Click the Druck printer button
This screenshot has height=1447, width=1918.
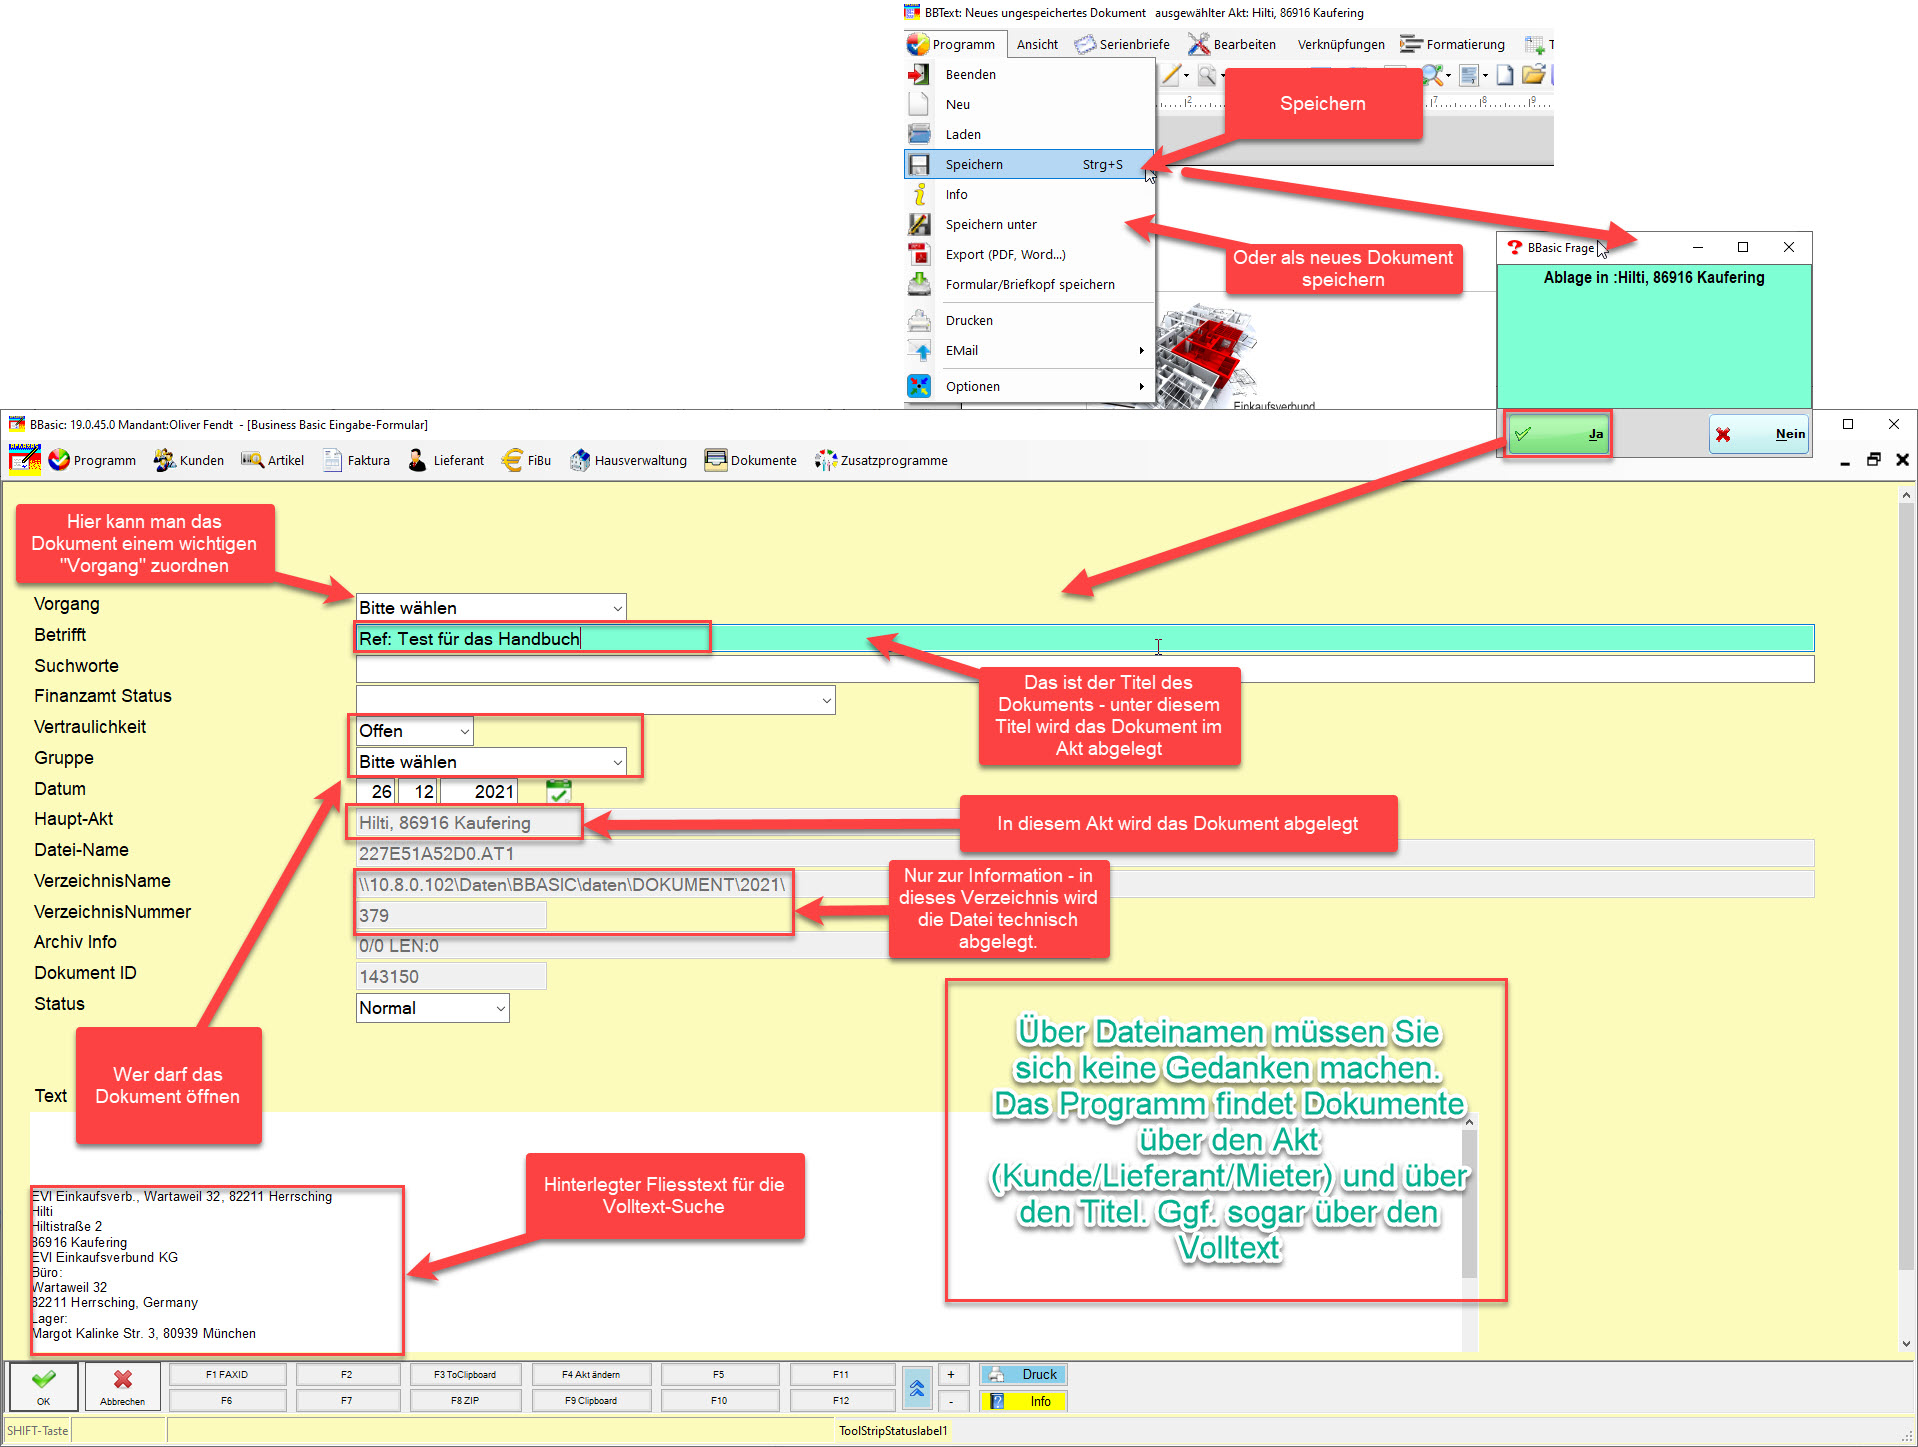[1023, 1375]
